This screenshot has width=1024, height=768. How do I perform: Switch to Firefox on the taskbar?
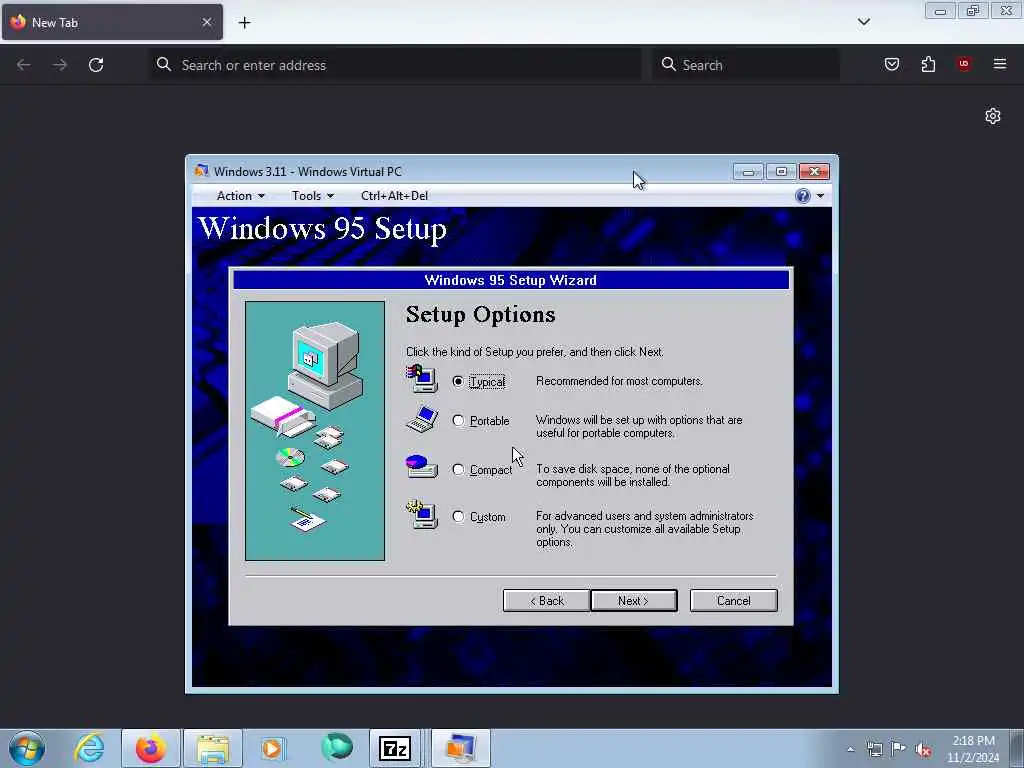[150, 748]
